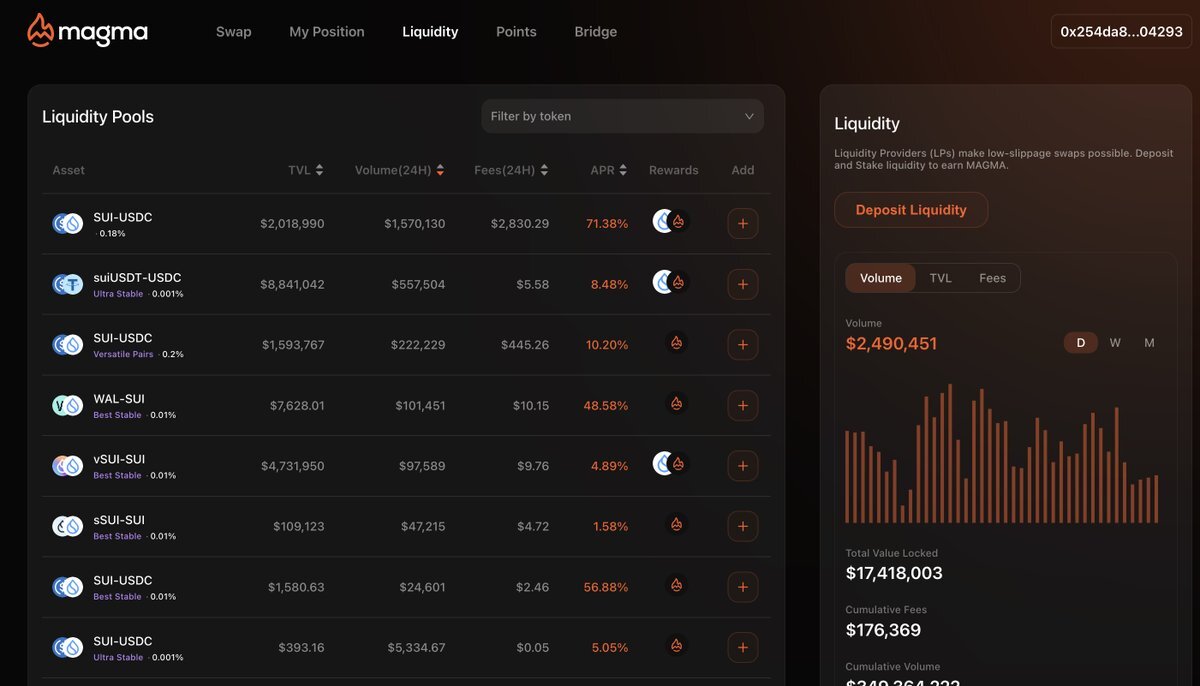Switch to the TVL chart tab
This screenshot has height=686, width=1200.
tap(940, 278)
